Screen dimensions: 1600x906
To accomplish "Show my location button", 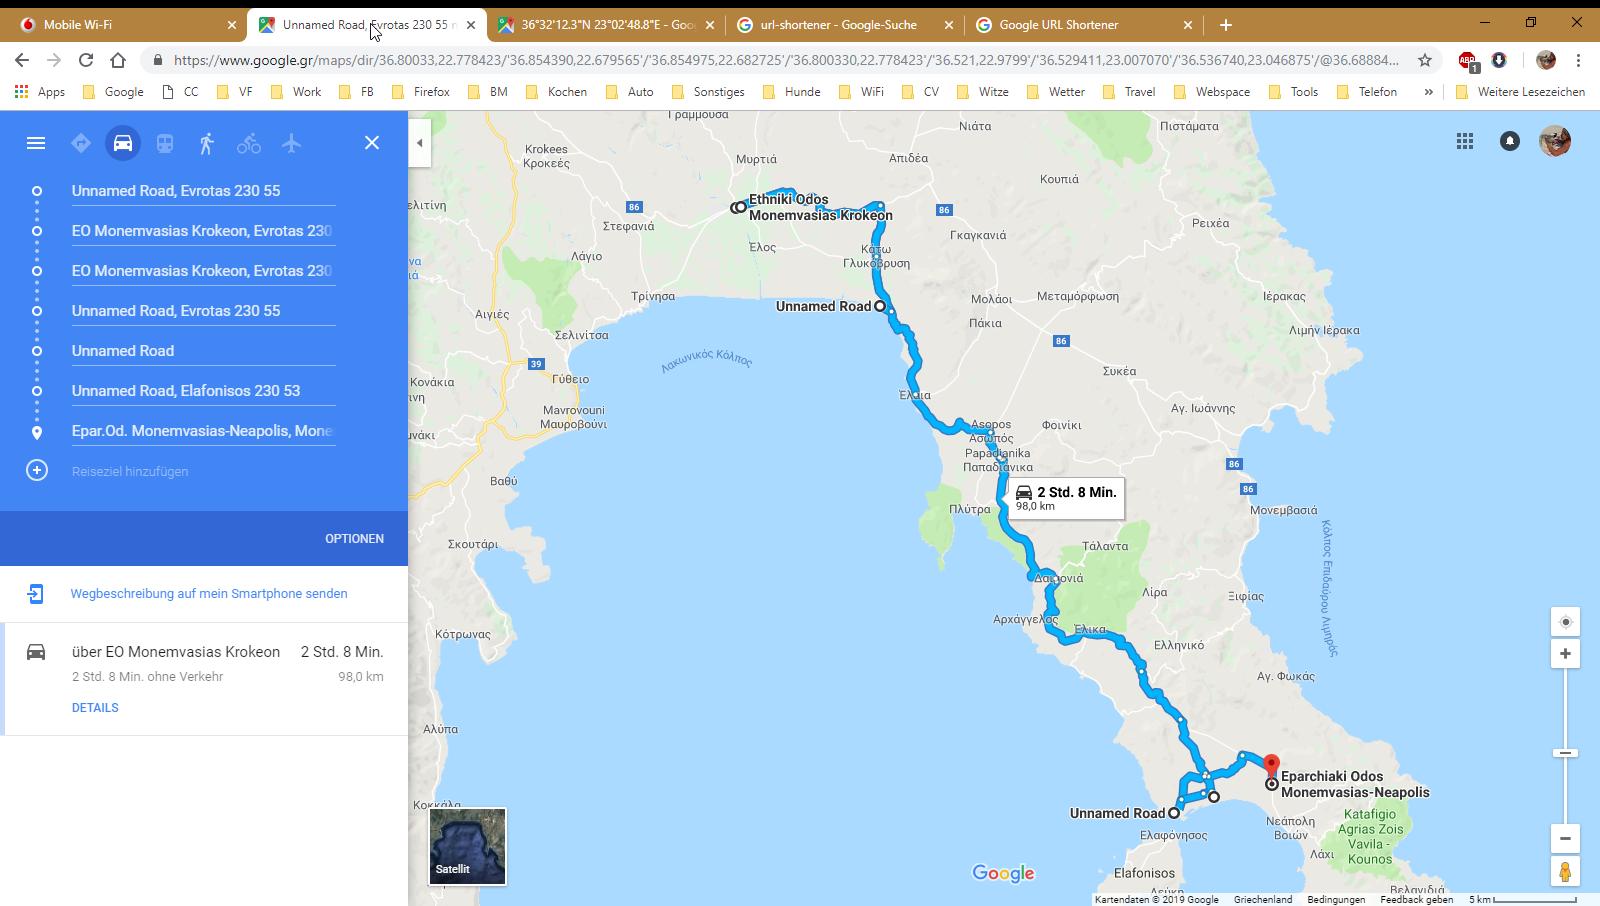I will 1566,621.
